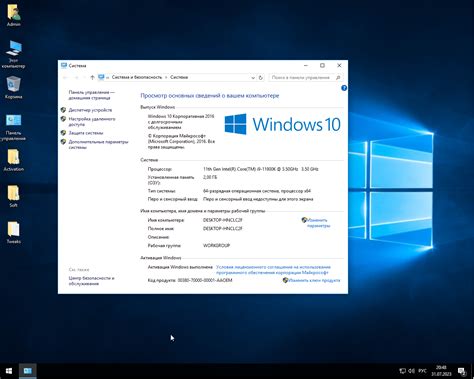Select the WORKGROUP value text

point(216,246)
